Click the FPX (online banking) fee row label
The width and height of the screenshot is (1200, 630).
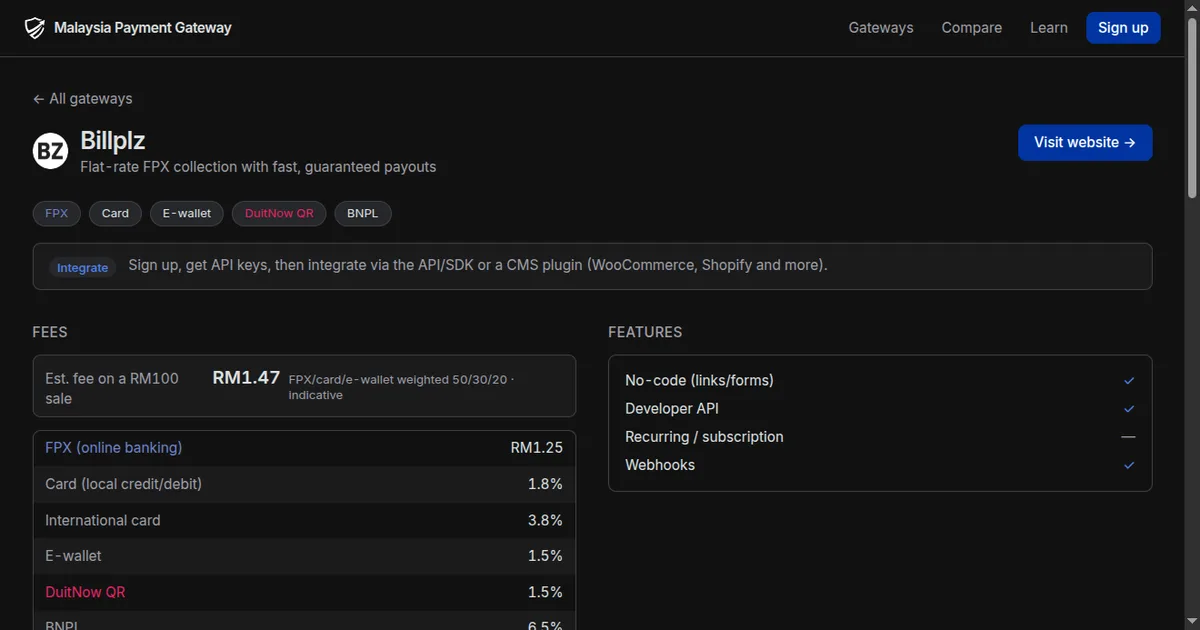(114, 448)
